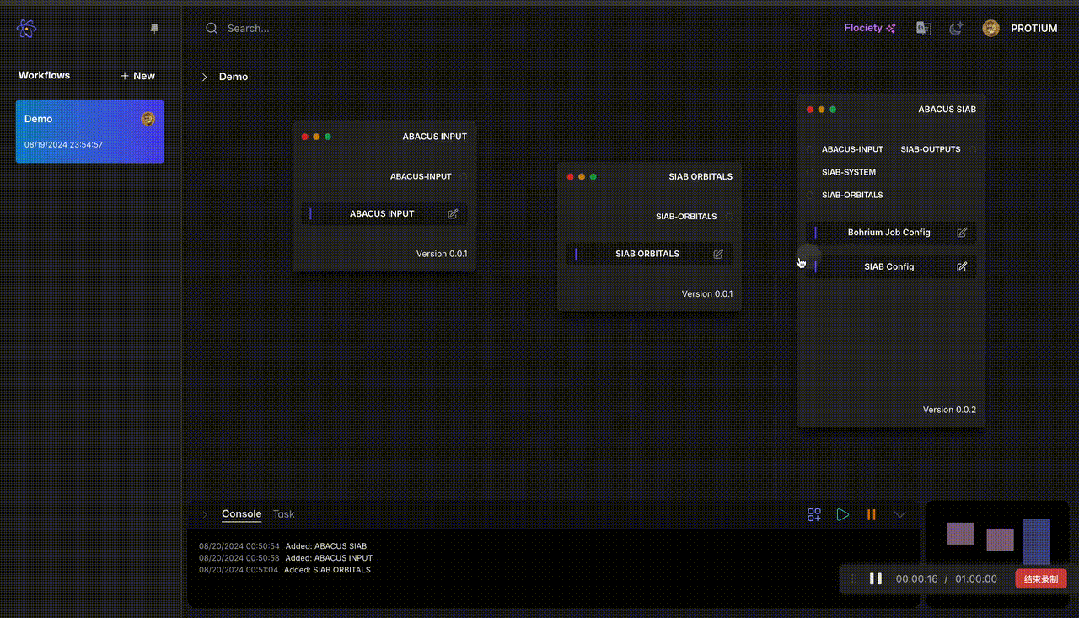This screenshot has height=618, width=1079.
Task: Click the atom logo in the sidebar
Action: coord(26,29)
